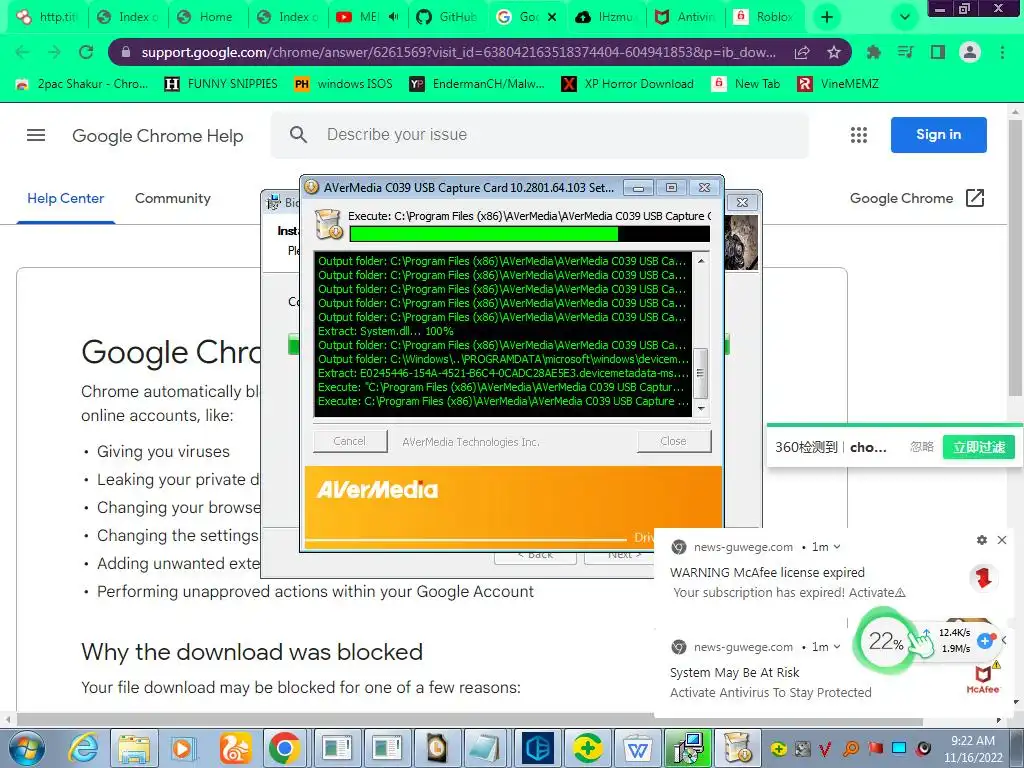Click the 22% memory booster circle
Viewport: 1024px width, 768px height.
pyautogui.click(x=884, y=641)
